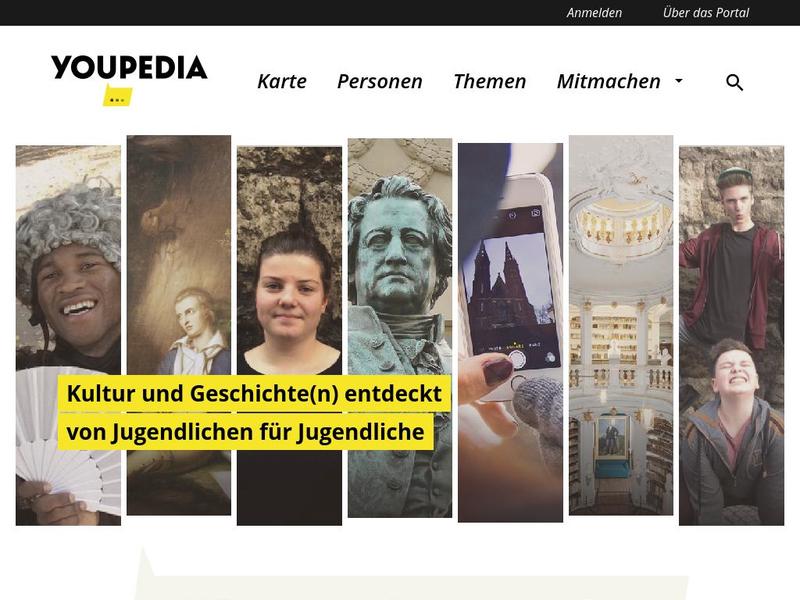
Task: Click the pale speech bubble at page bottom
Action: [x=411, y=577]
